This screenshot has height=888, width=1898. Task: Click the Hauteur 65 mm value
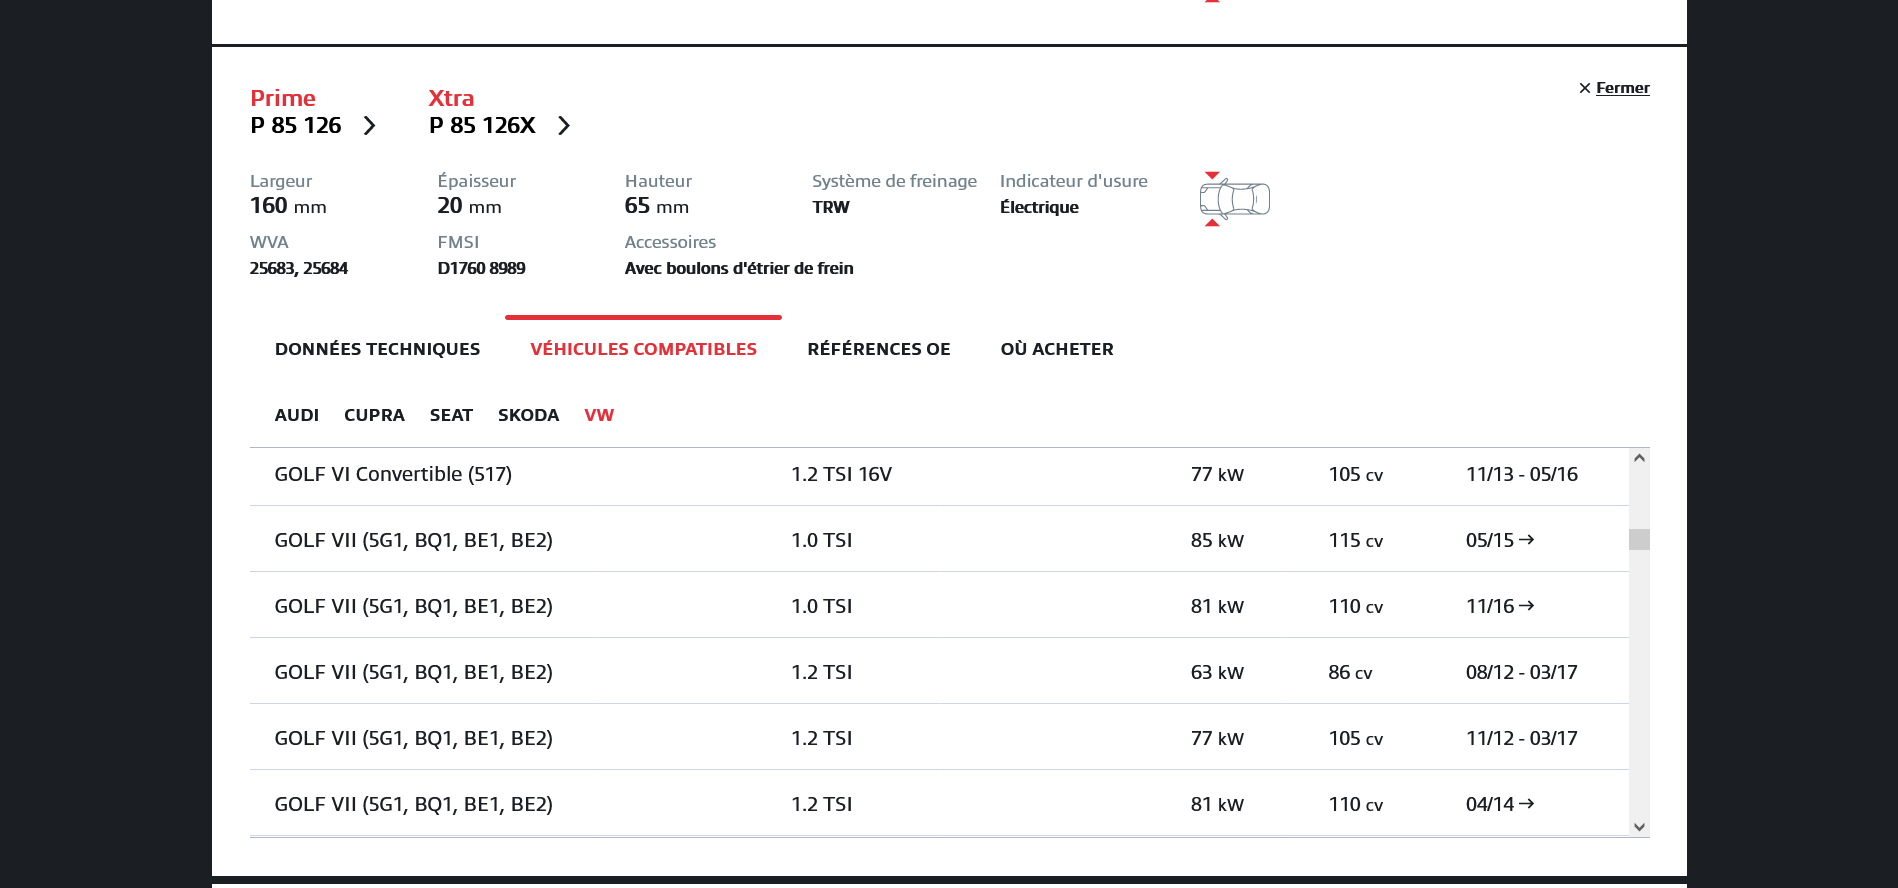click(657, 206)
